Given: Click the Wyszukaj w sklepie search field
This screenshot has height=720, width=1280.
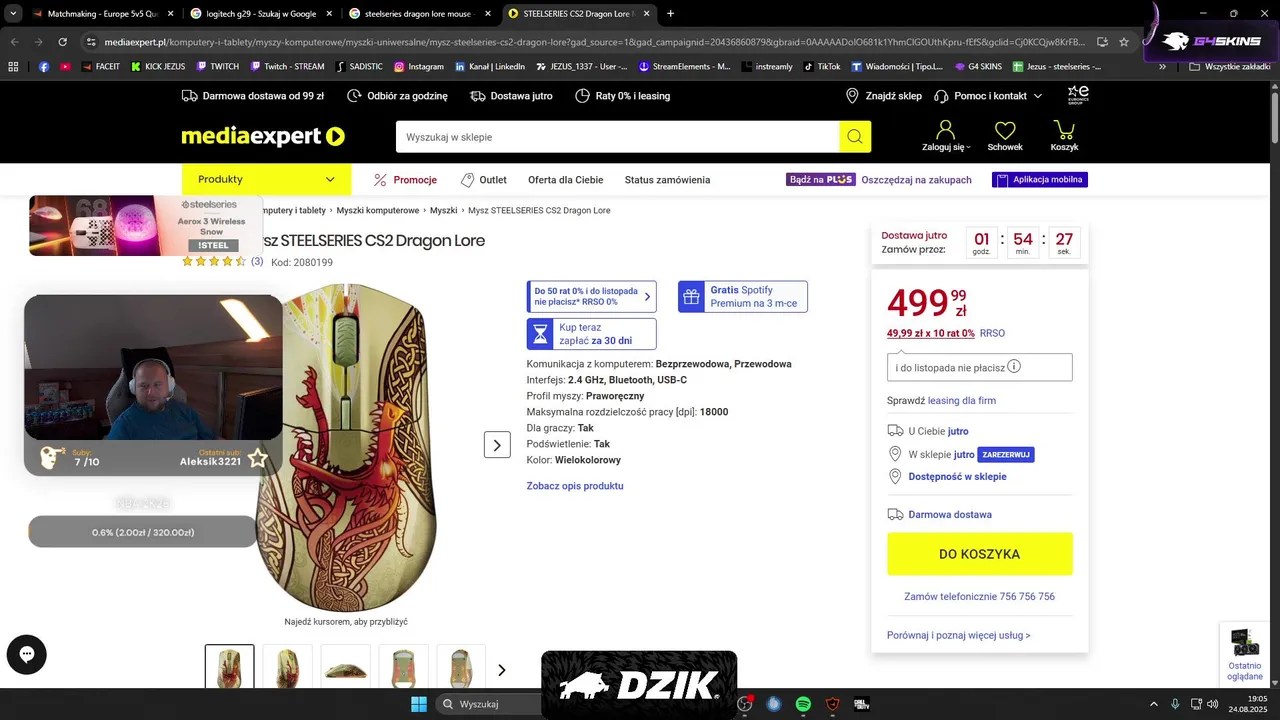Looking at the screenshot, I should pos(617,137).
